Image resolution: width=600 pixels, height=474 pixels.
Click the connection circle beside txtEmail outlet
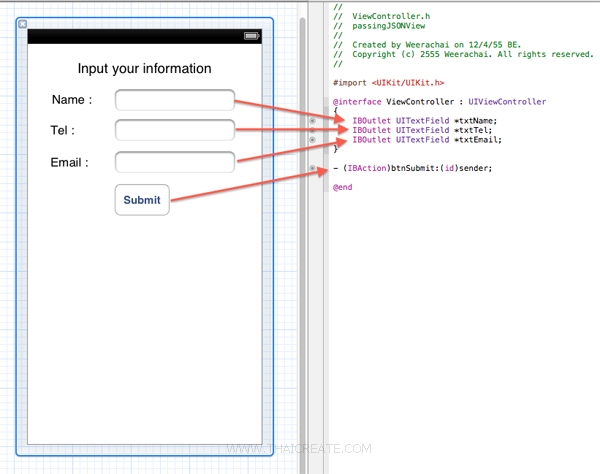(x=313, y=140)
